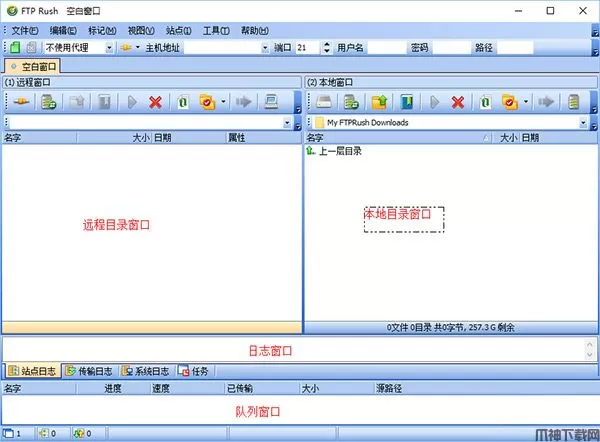Sort the local list by 名字 column header
This screenshot has width=600, height=442.
click(398, 138)
